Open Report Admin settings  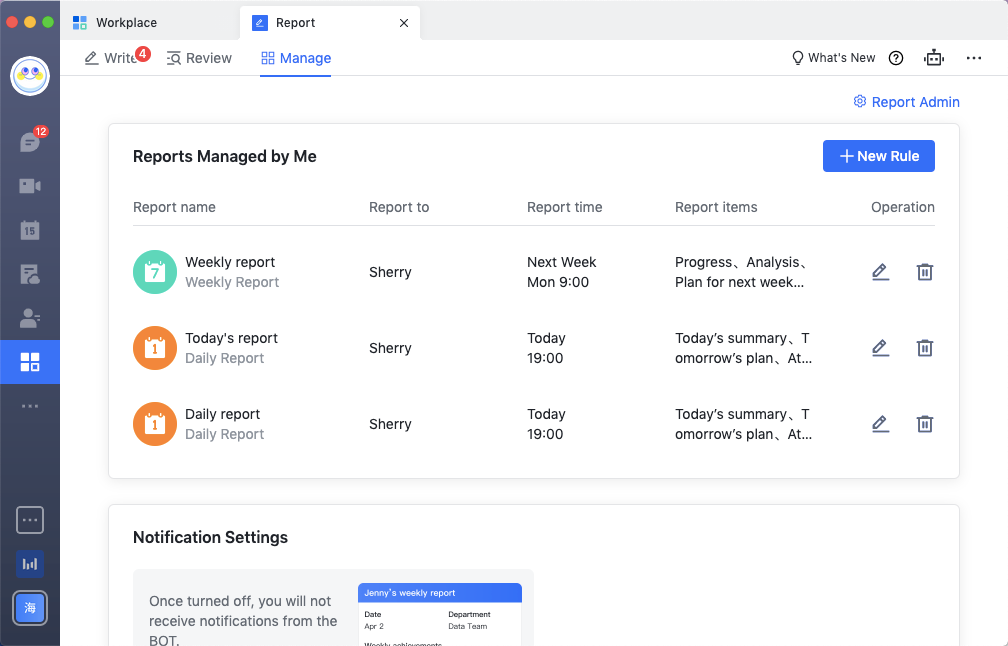[906, 101]
